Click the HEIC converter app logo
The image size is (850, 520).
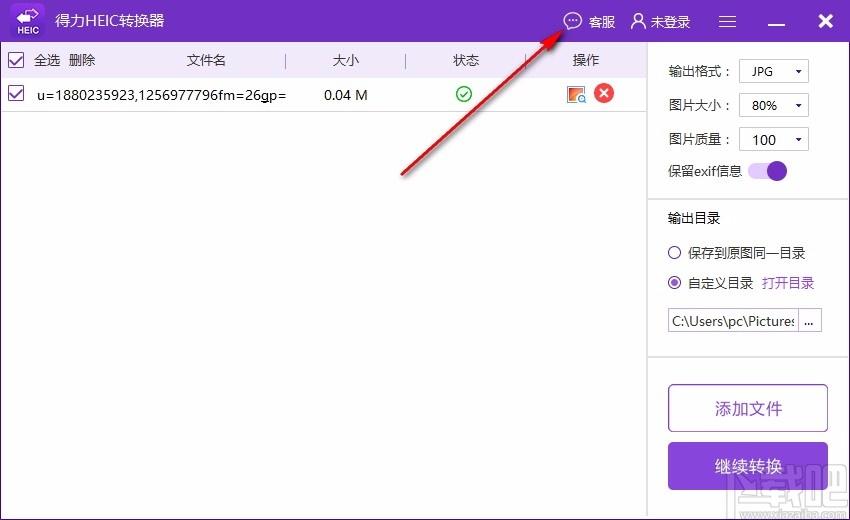tap(27, 21)
